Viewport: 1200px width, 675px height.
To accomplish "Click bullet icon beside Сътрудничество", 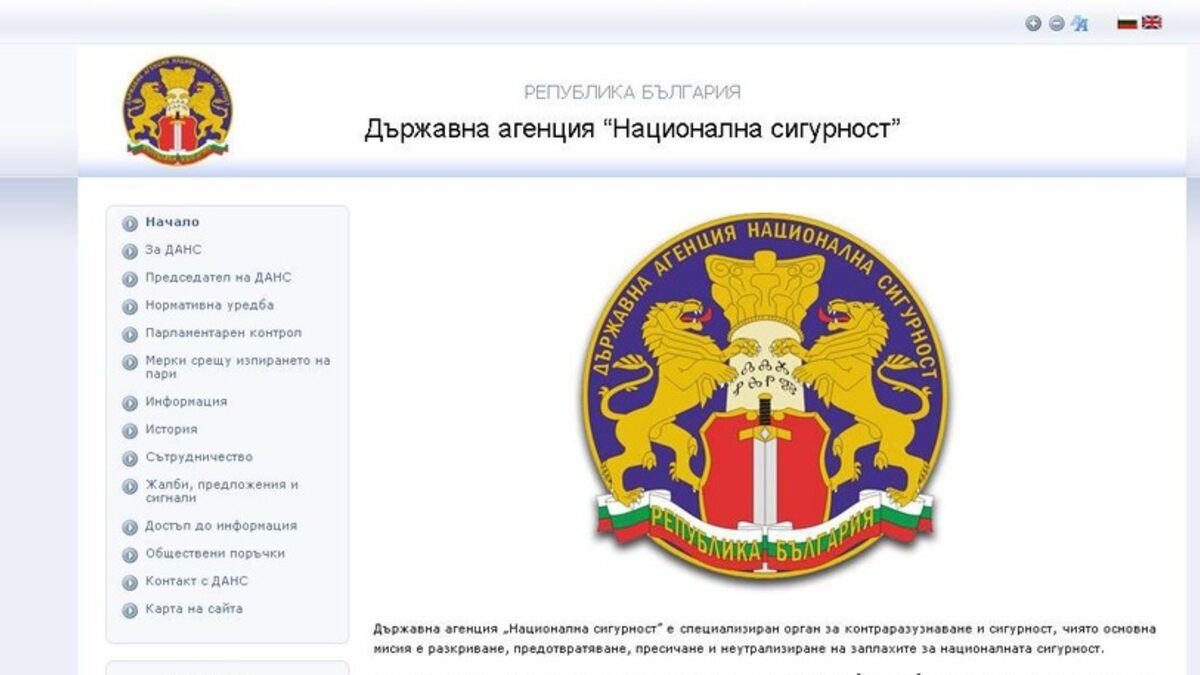I will pos(129,459).
